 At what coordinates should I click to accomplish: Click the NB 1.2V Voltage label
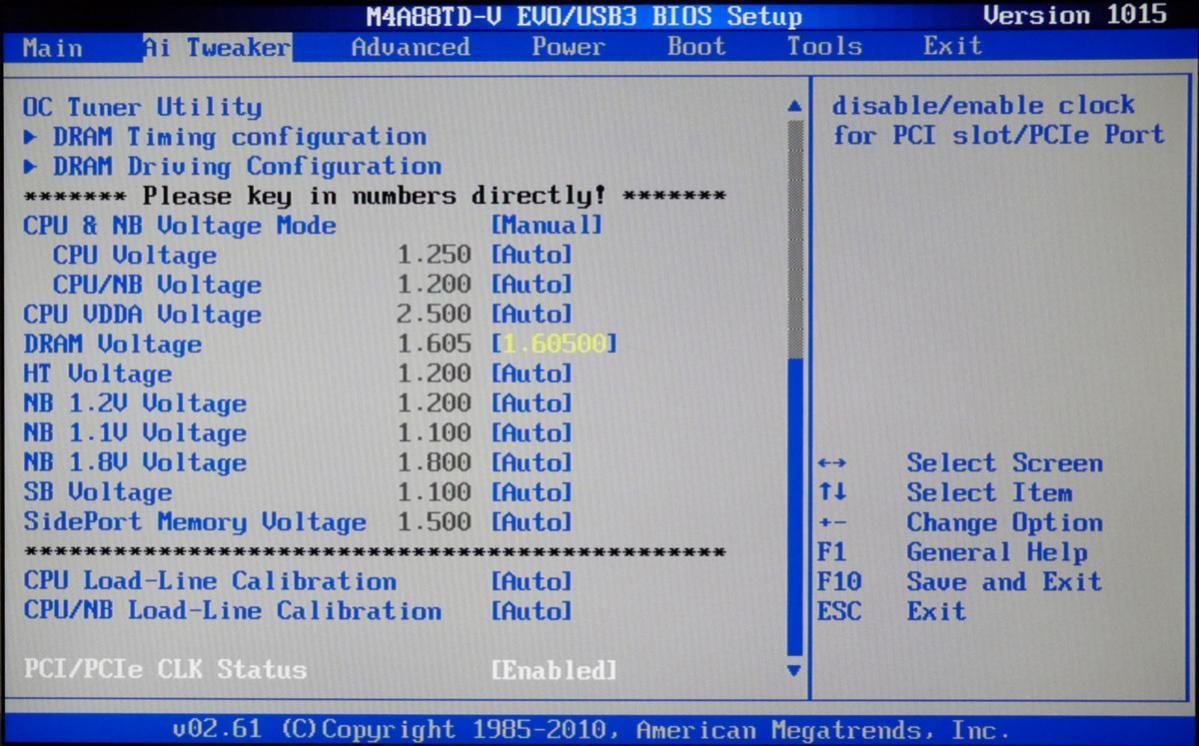click(x=135, y=404)
